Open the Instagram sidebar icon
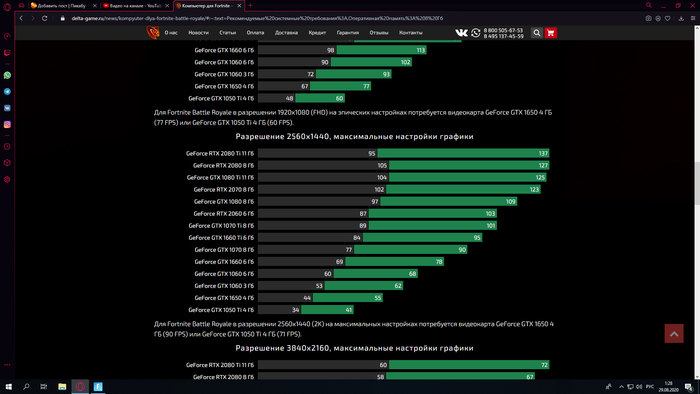Viewport: 700px width, 394px height. [7, 124]
